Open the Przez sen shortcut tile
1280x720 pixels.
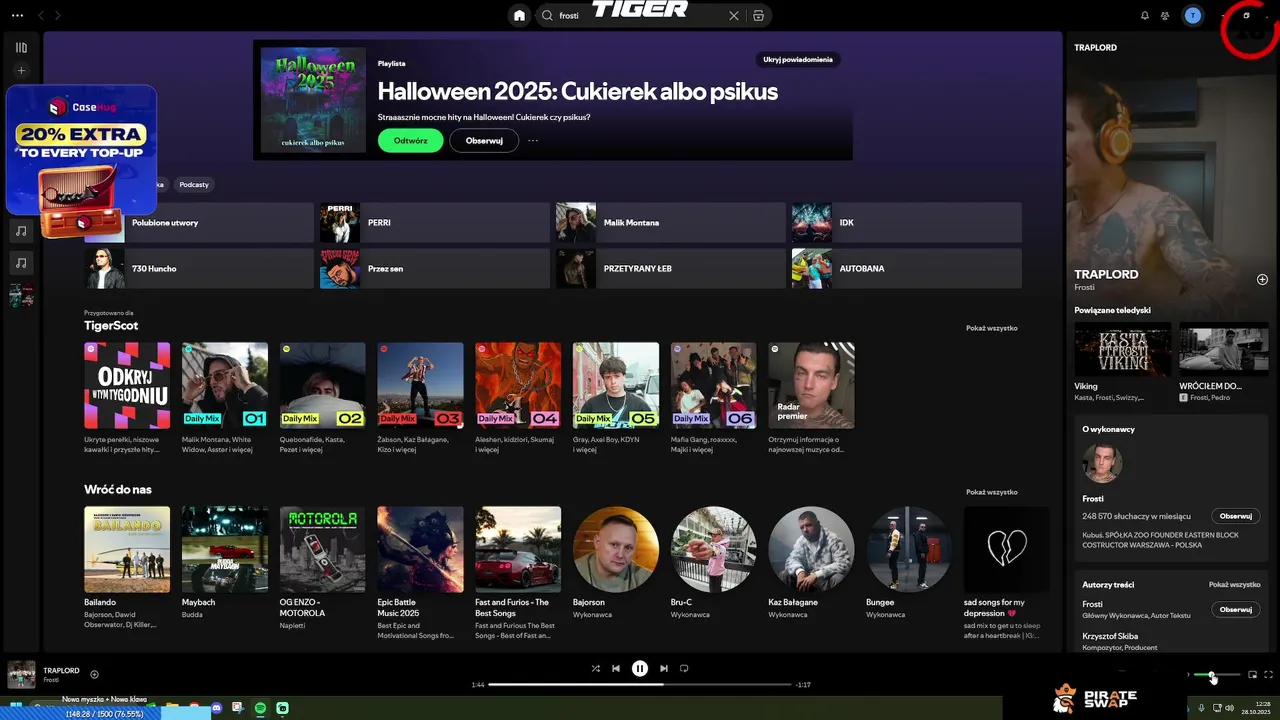click(x=434, y=269)
